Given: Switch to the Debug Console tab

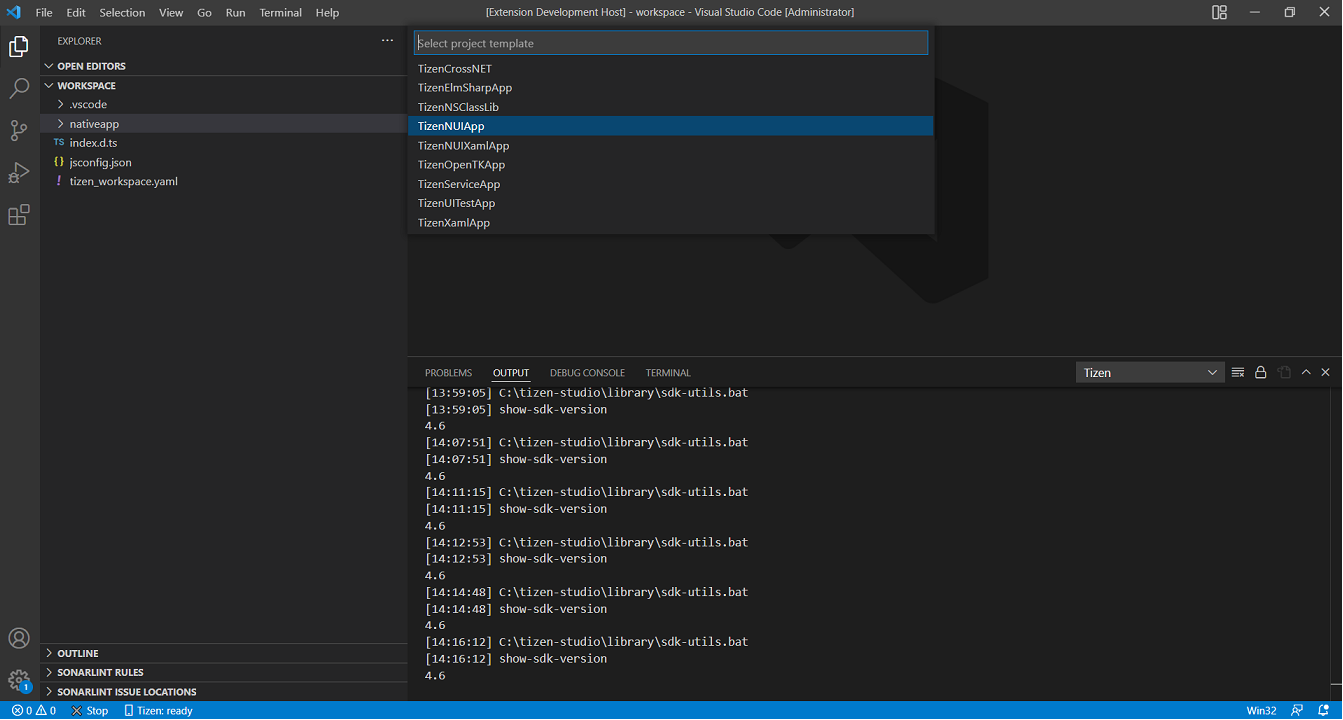Looking at the screenshot, I should (x=587, y=373).
